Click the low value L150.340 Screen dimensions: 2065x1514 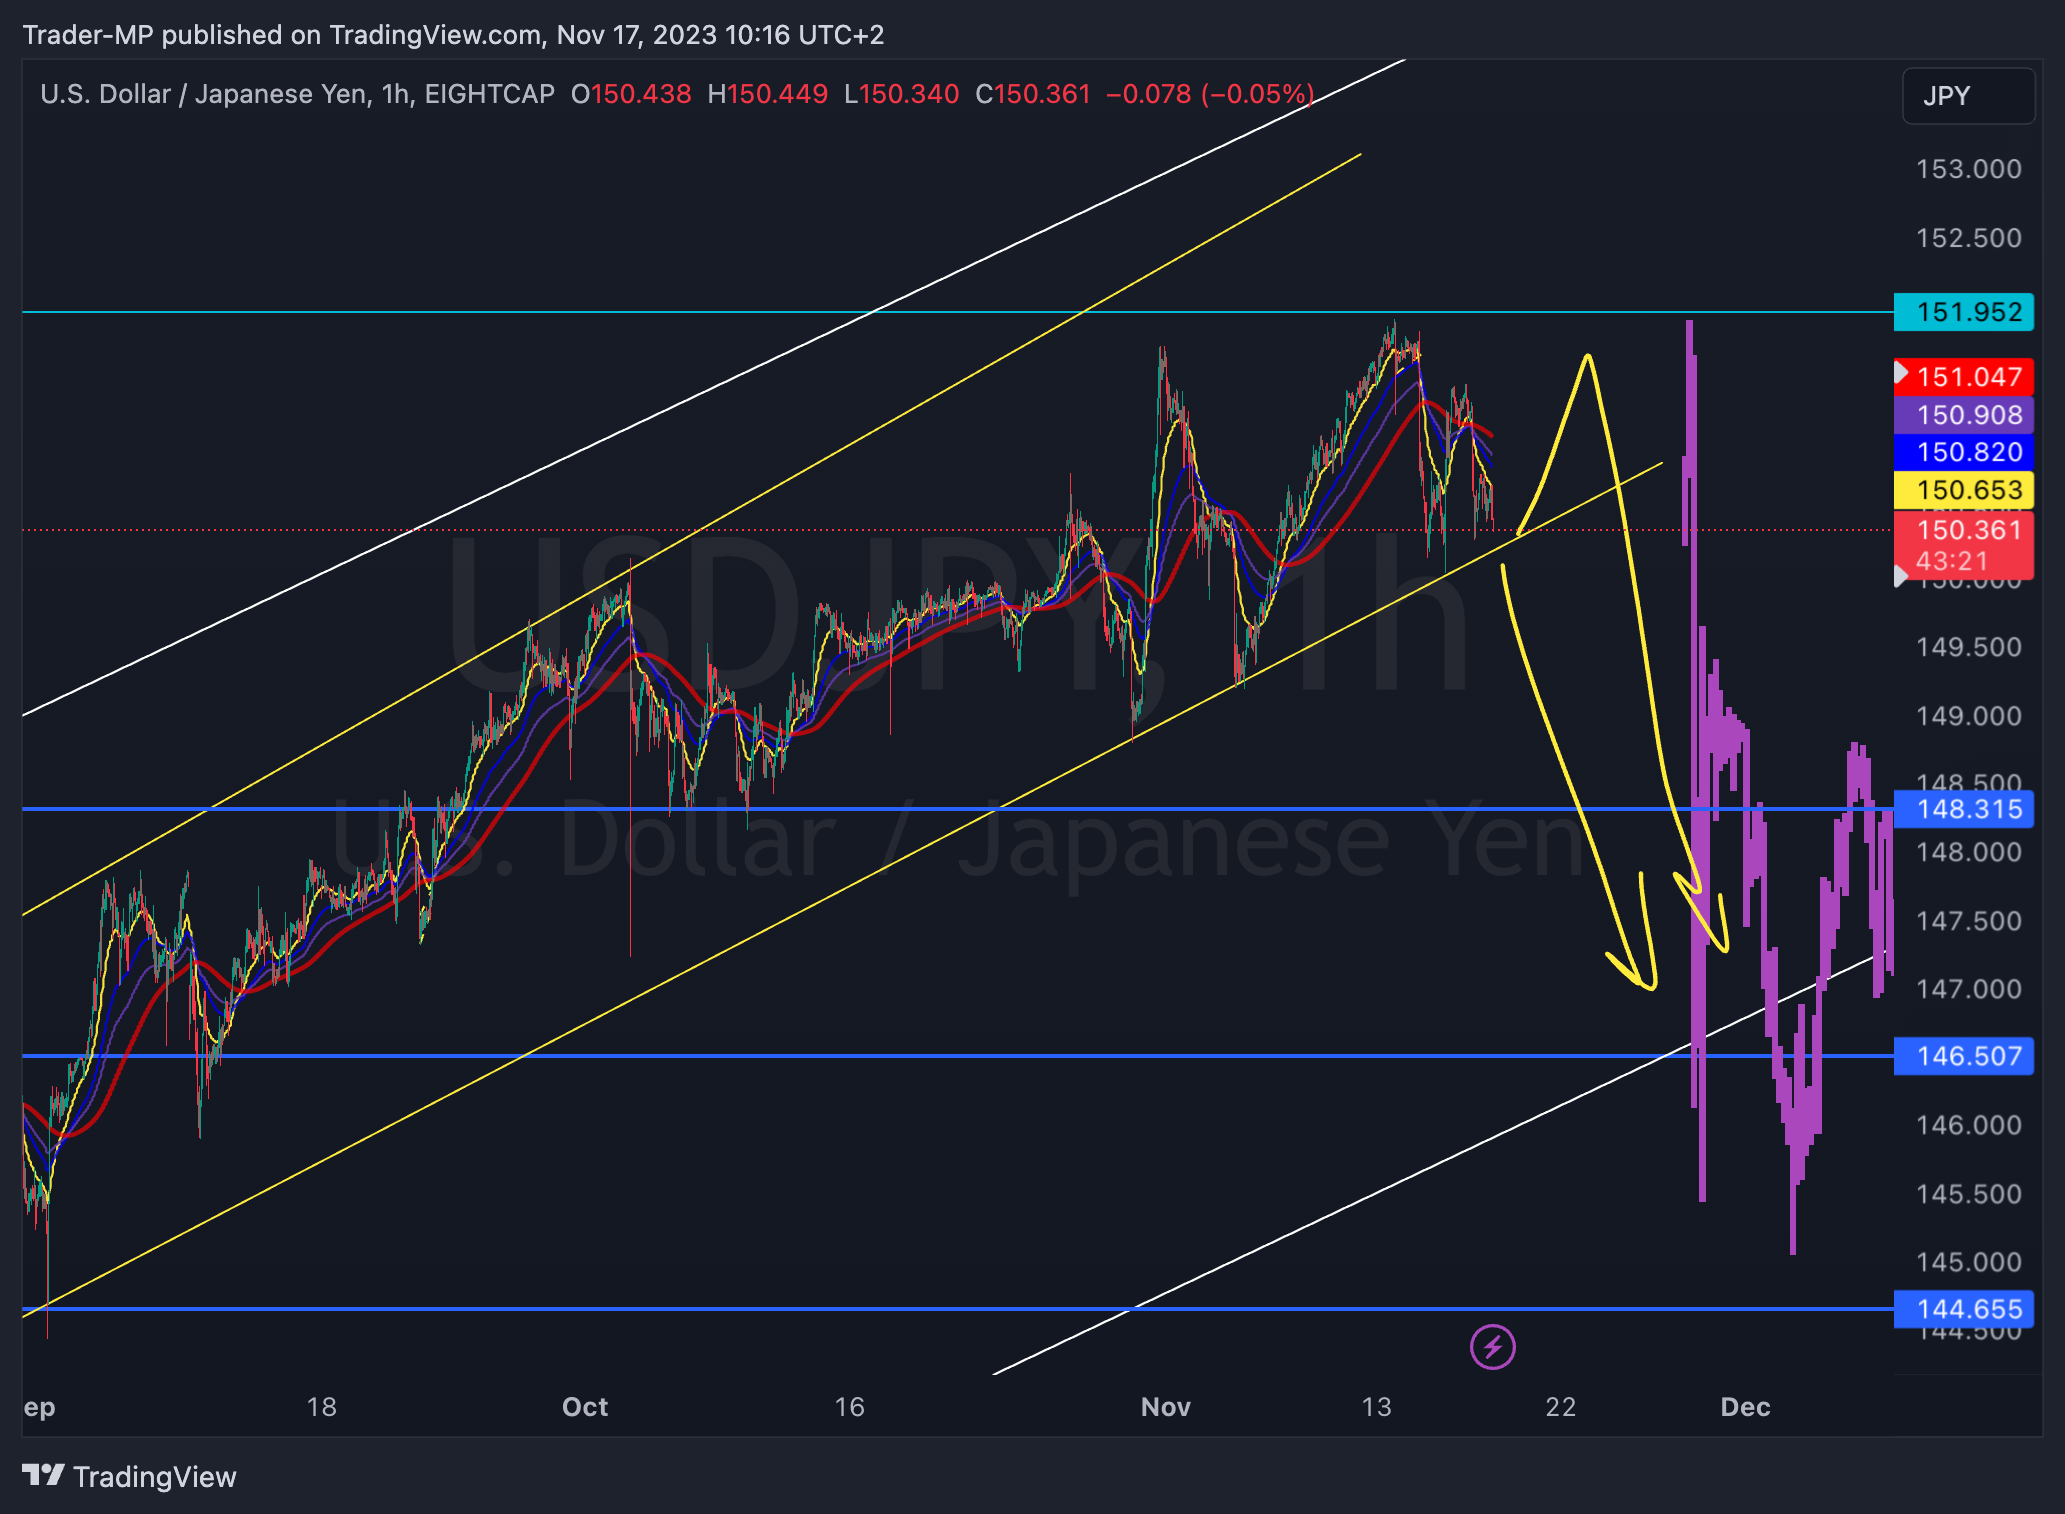point(902,94)
